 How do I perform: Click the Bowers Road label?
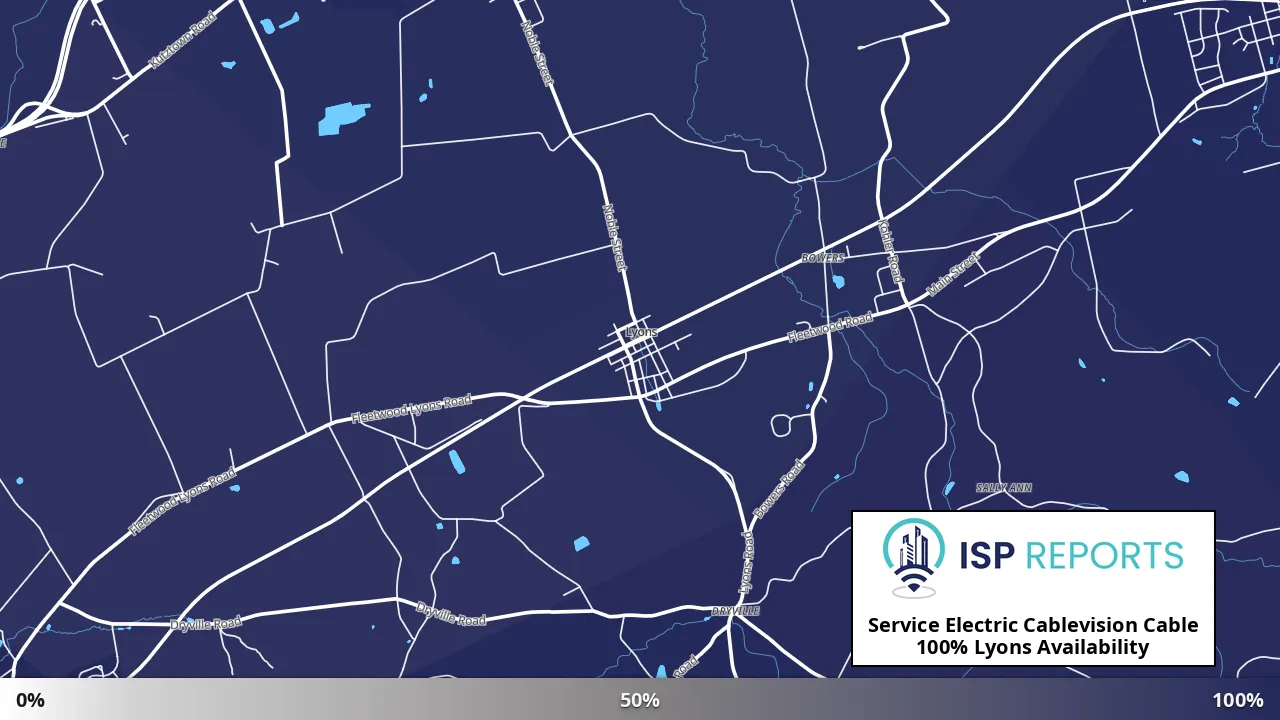point(779,489)
